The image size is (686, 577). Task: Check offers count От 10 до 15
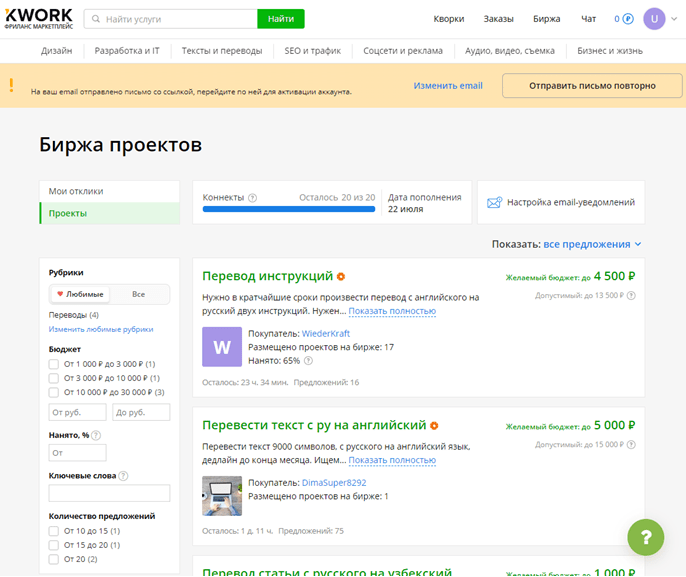(x=54, y=531)
